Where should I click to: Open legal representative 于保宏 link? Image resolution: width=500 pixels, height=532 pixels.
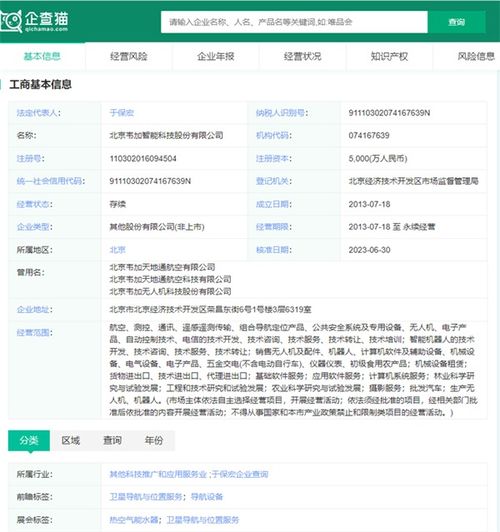122,113
